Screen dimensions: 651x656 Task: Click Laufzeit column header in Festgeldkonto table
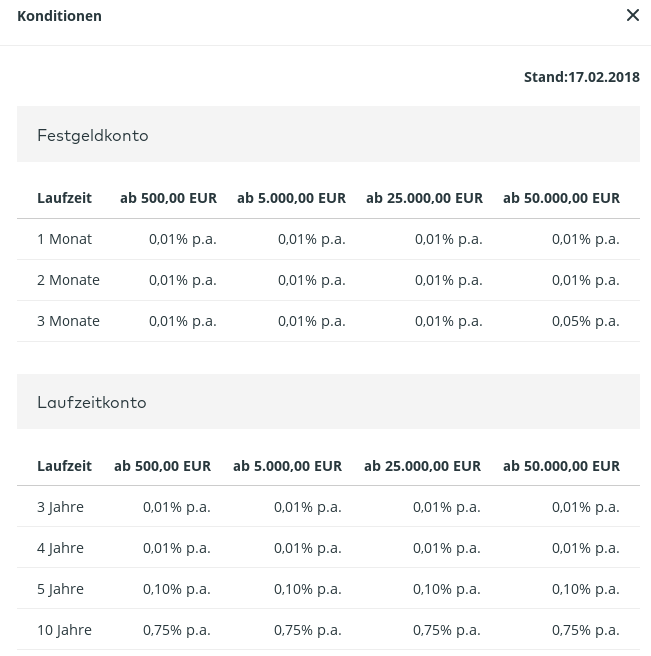[x=64, y=198]
